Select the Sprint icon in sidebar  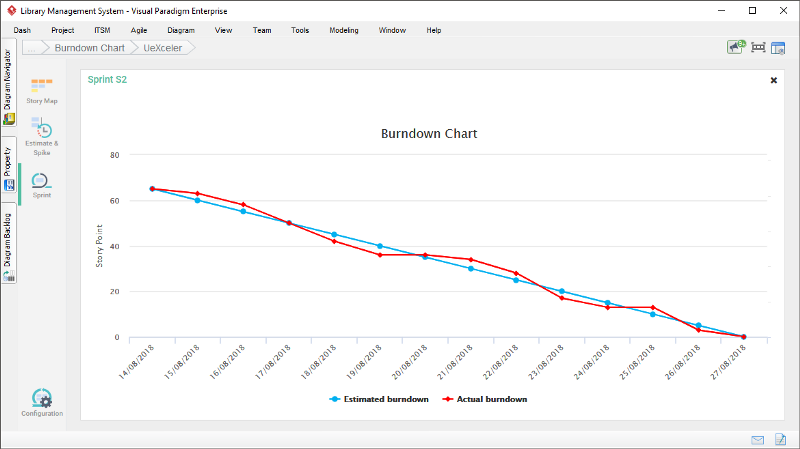pos(41,184)
